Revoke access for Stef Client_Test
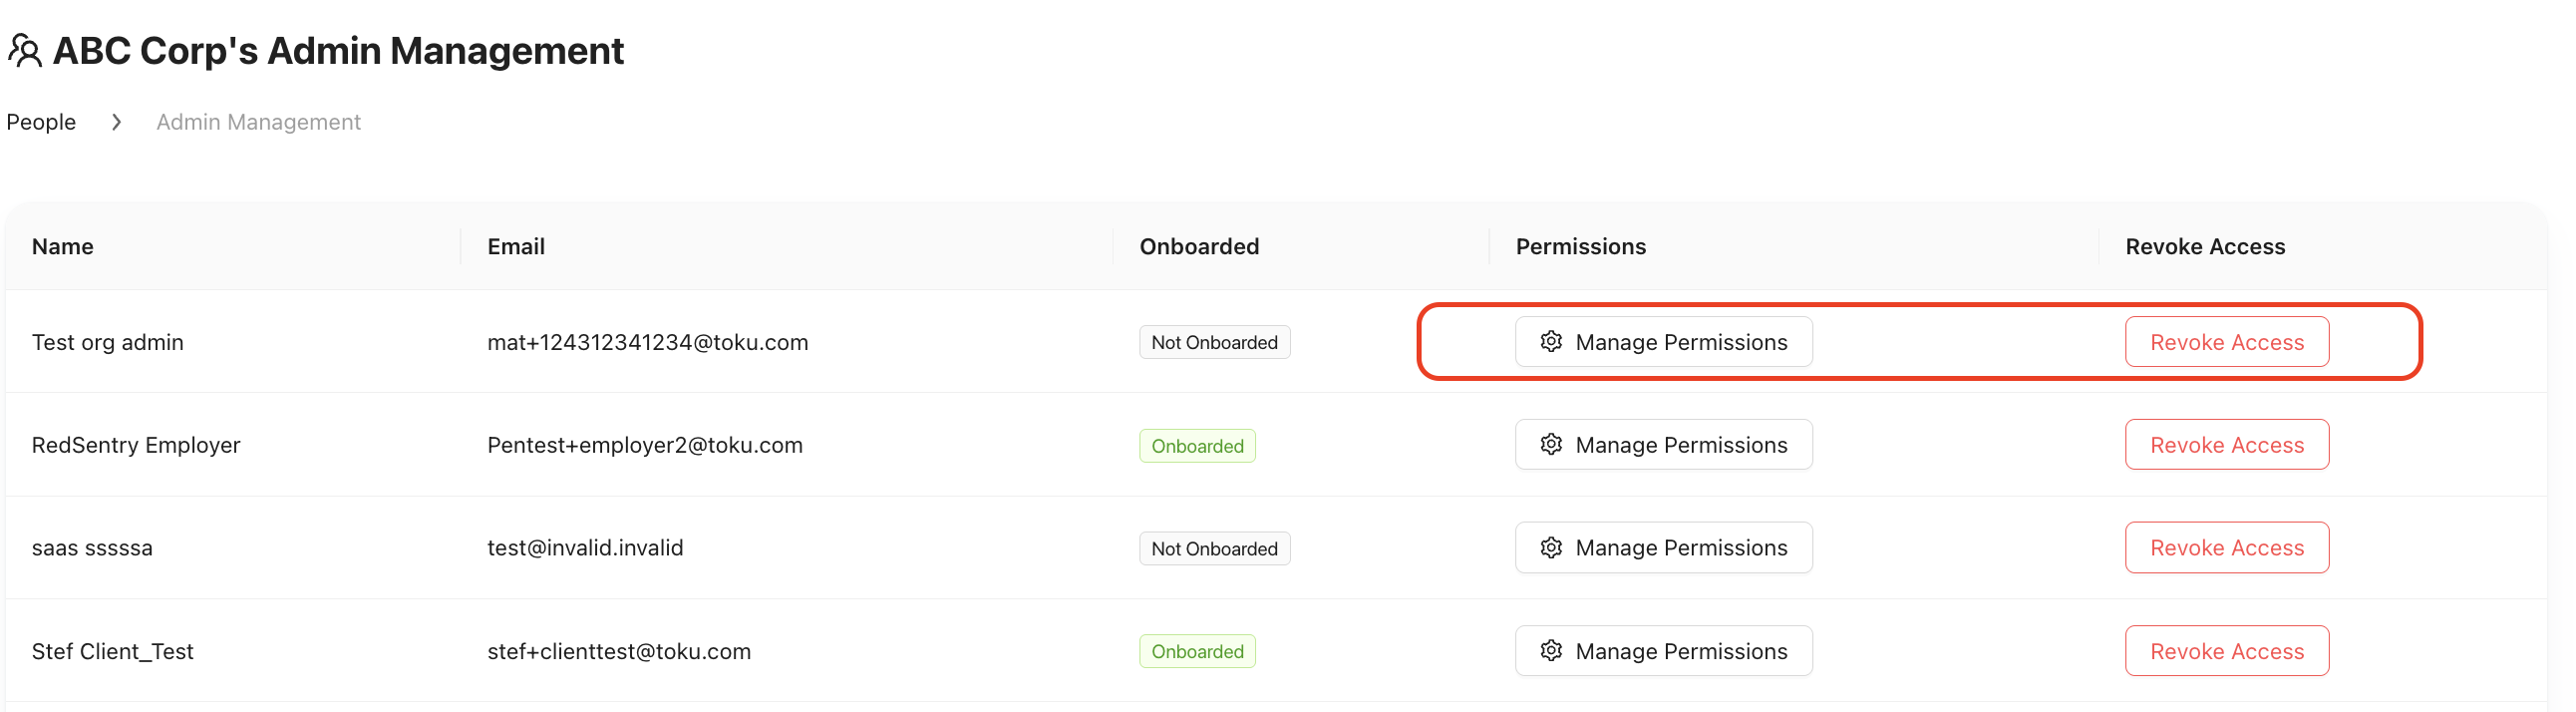The width and height of the screenshot is (2576, 712). coord(2227,651)
